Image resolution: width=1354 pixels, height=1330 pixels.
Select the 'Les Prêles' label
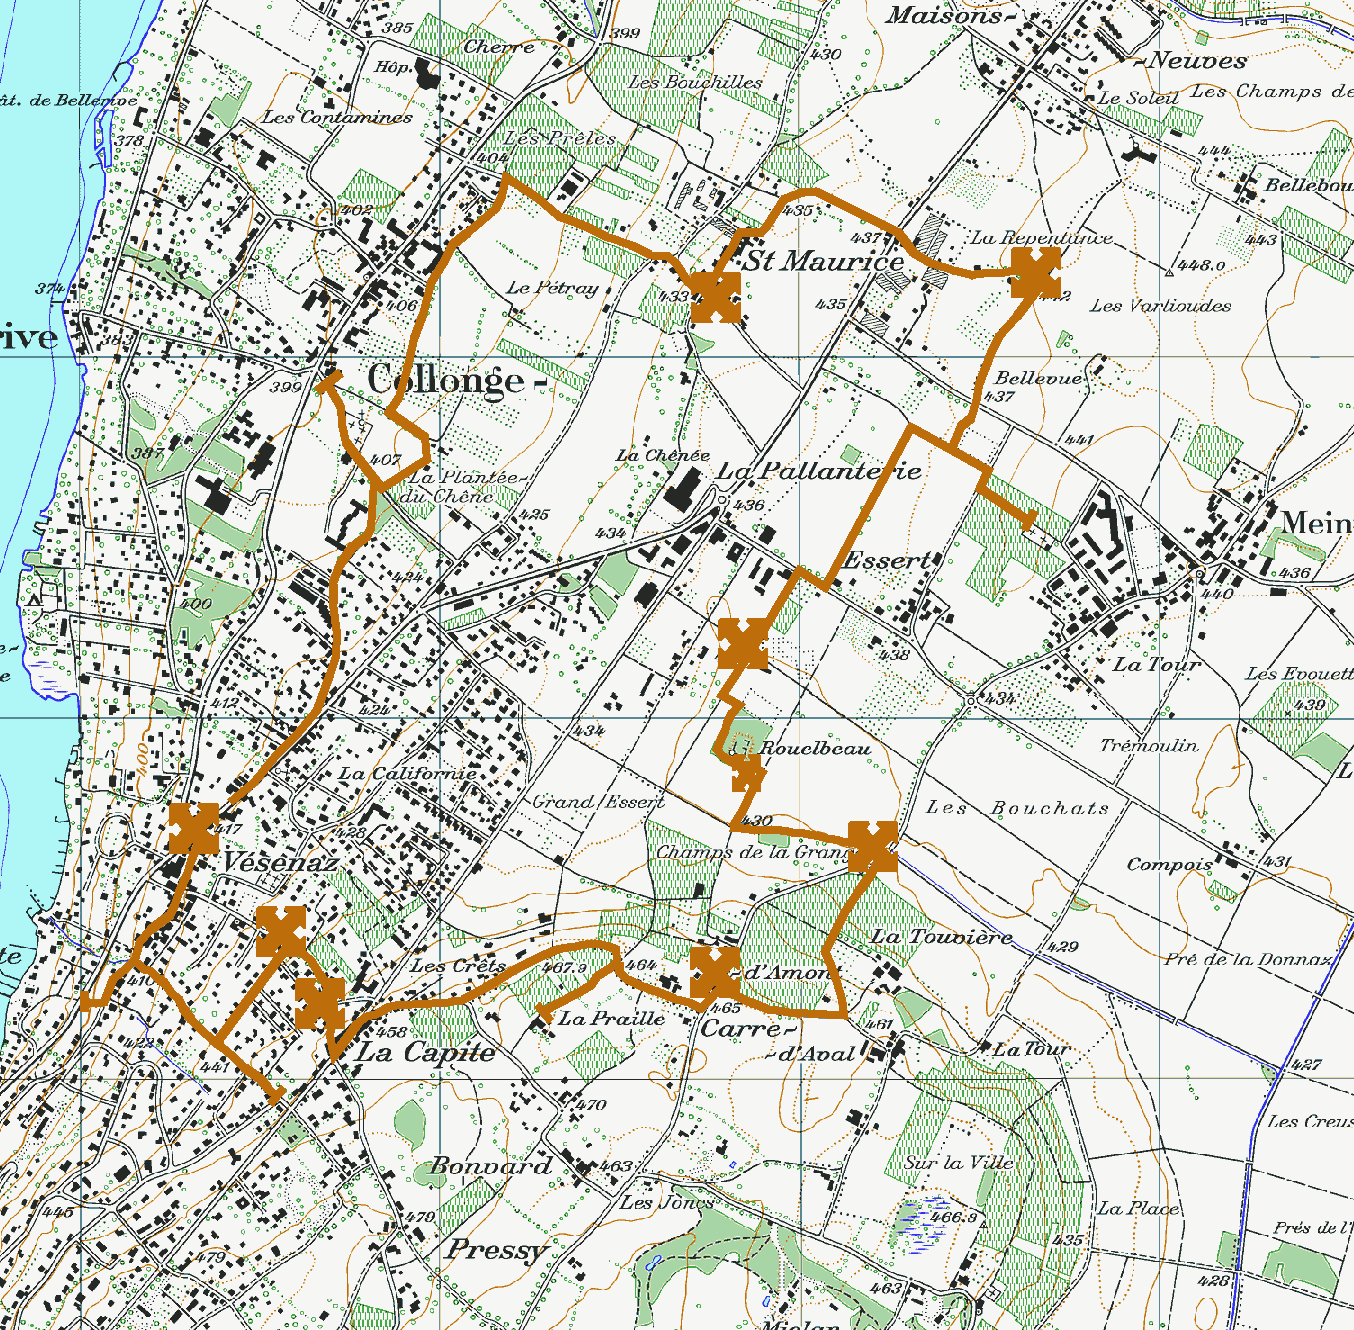click(x=561, y=137)
